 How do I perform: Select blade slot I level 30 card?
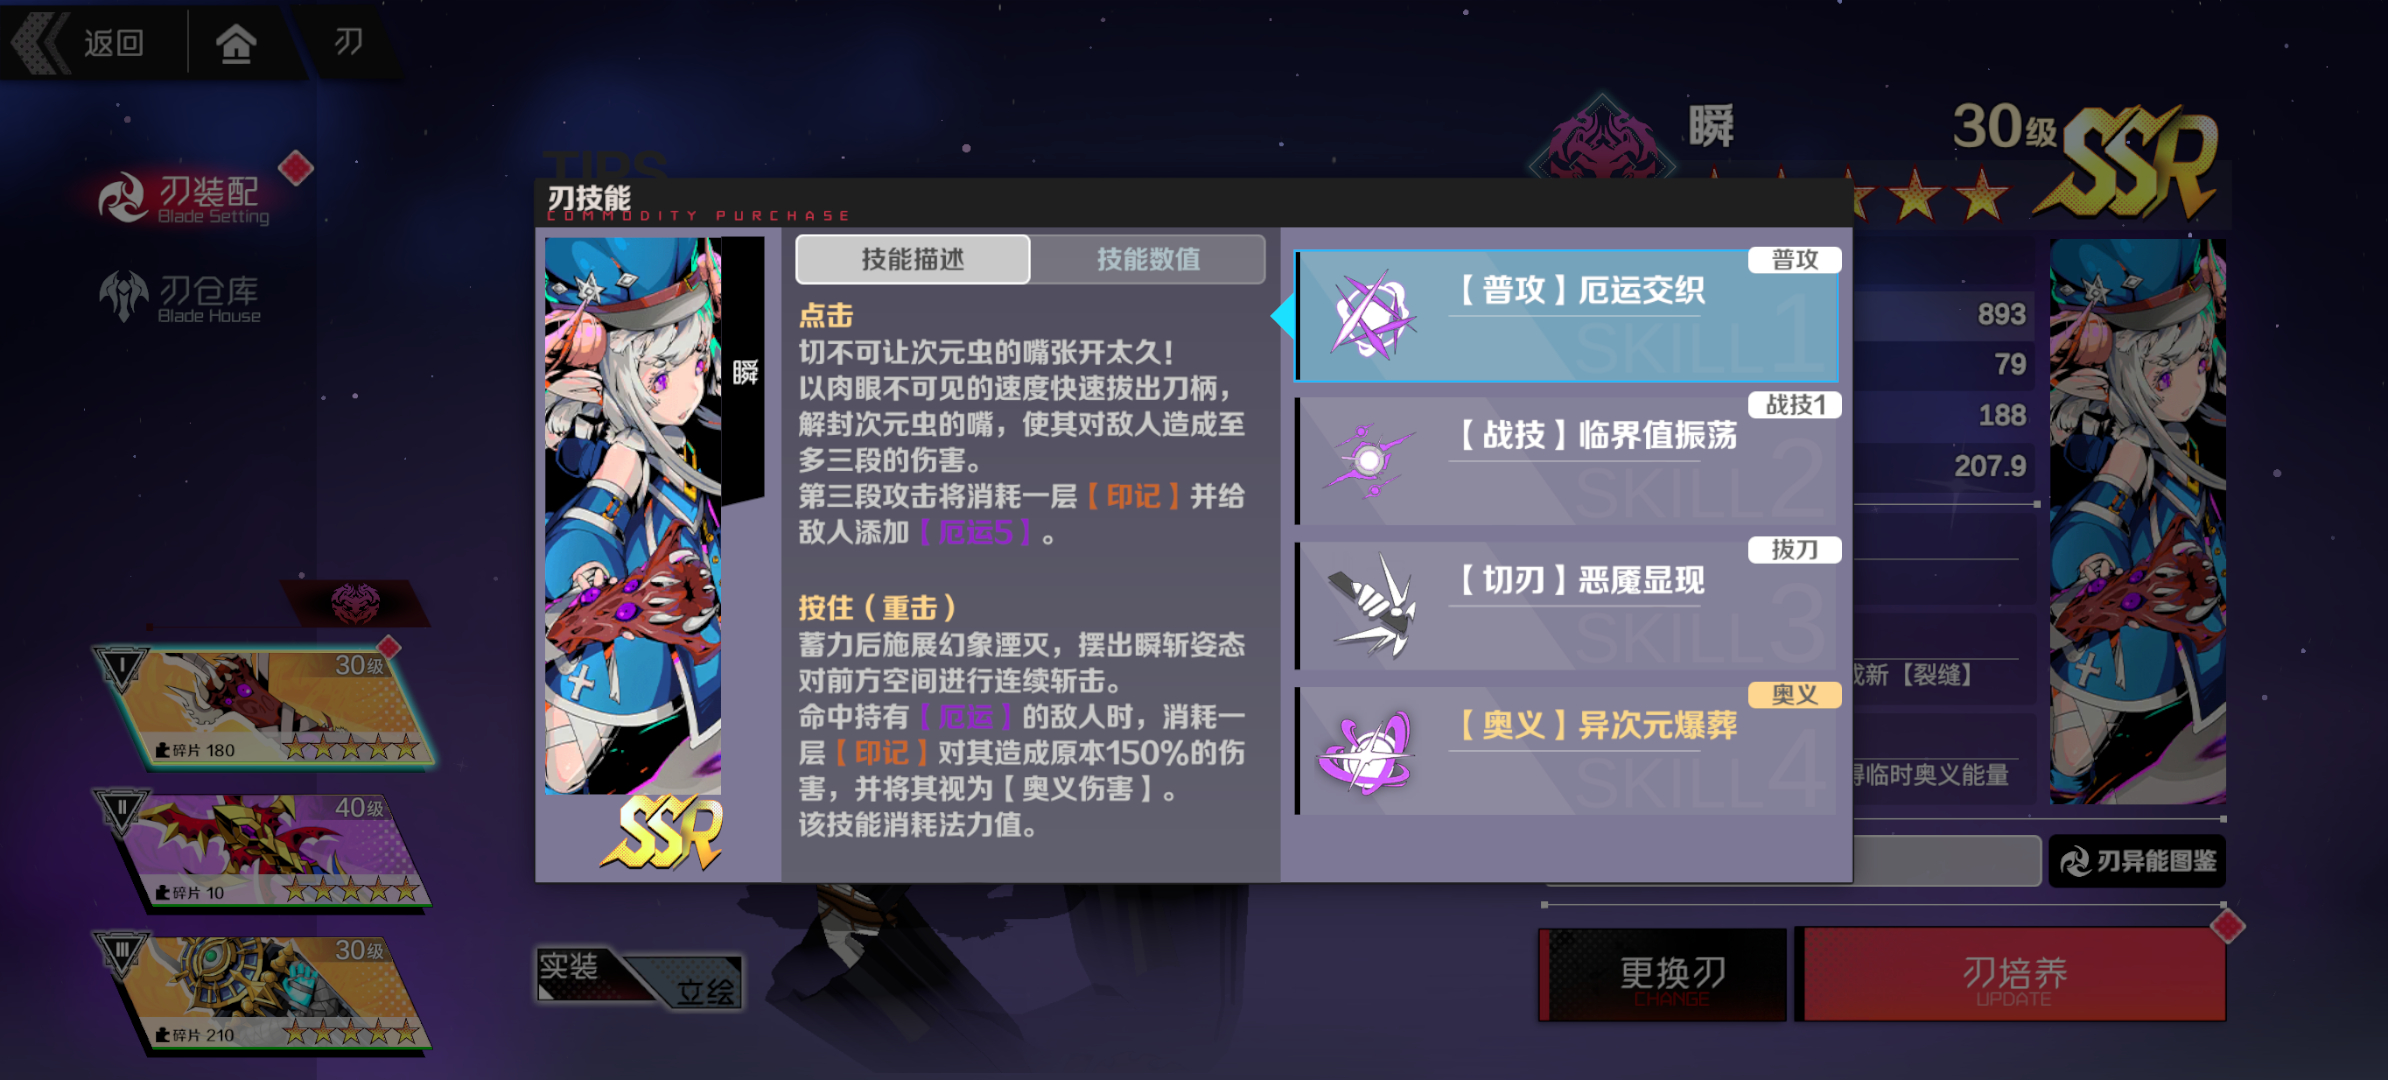(268, 706)
